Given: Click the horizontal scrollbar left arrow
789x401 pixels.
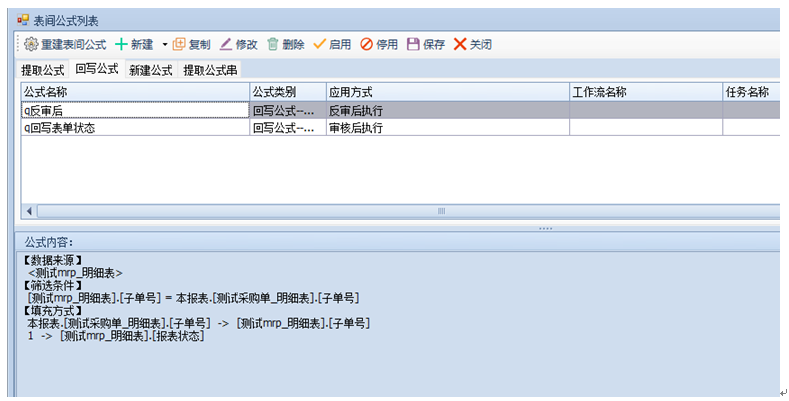Looking at the screenshot, I should (28, 211).
